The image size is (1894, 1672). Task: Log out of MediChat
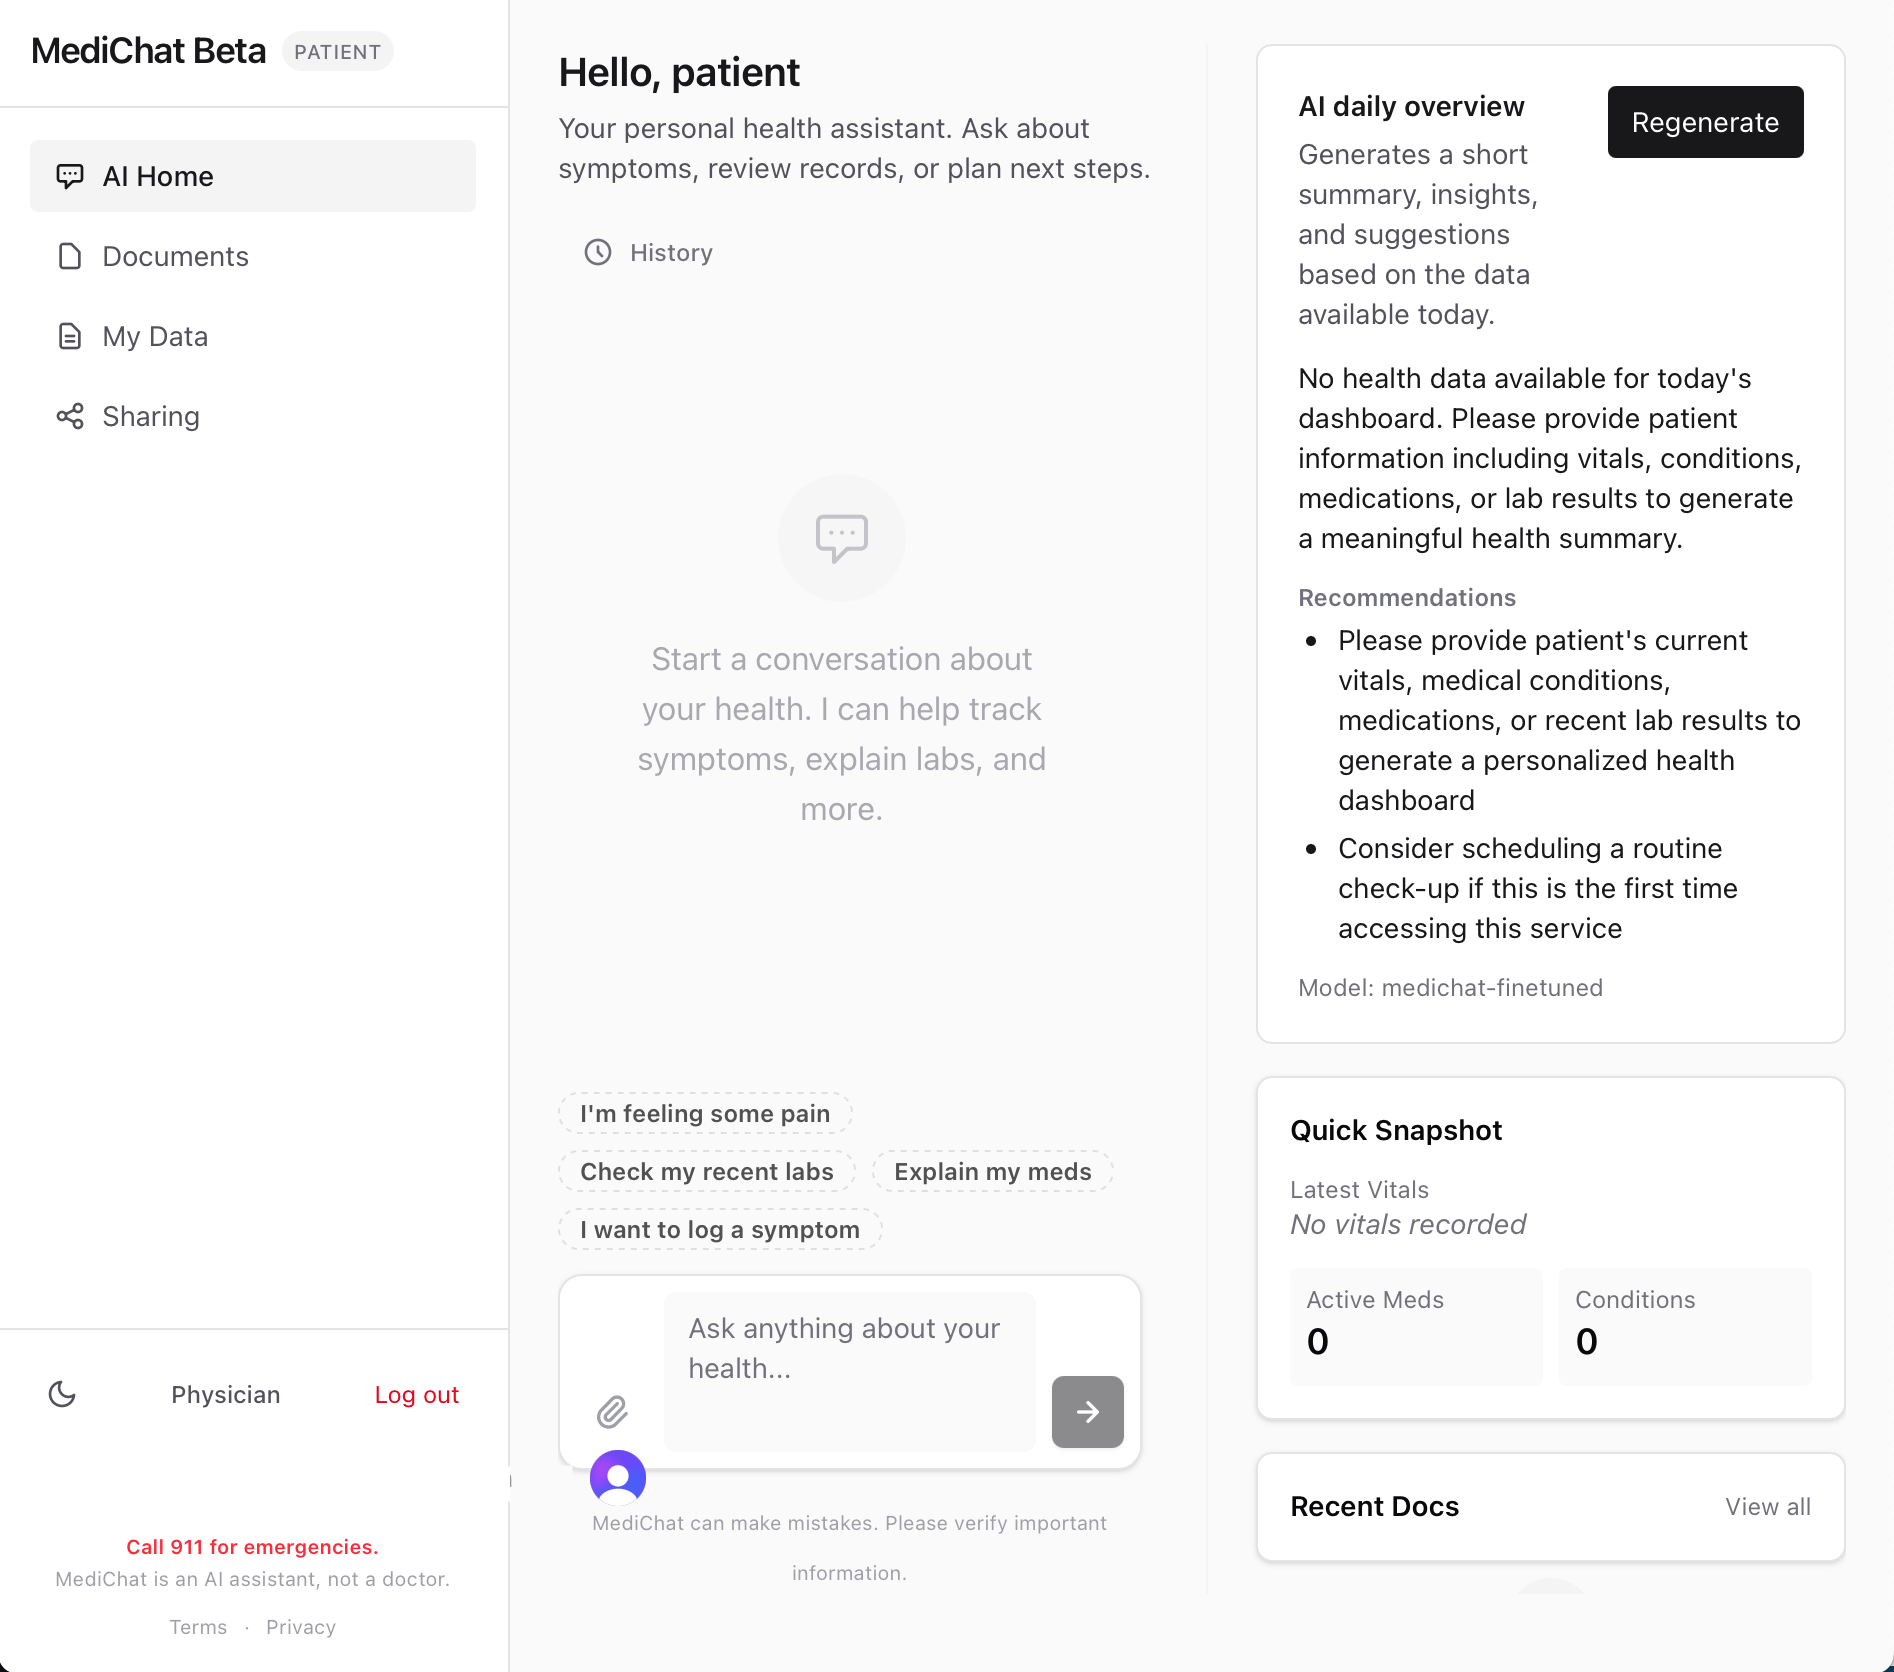click(417, 1394)
